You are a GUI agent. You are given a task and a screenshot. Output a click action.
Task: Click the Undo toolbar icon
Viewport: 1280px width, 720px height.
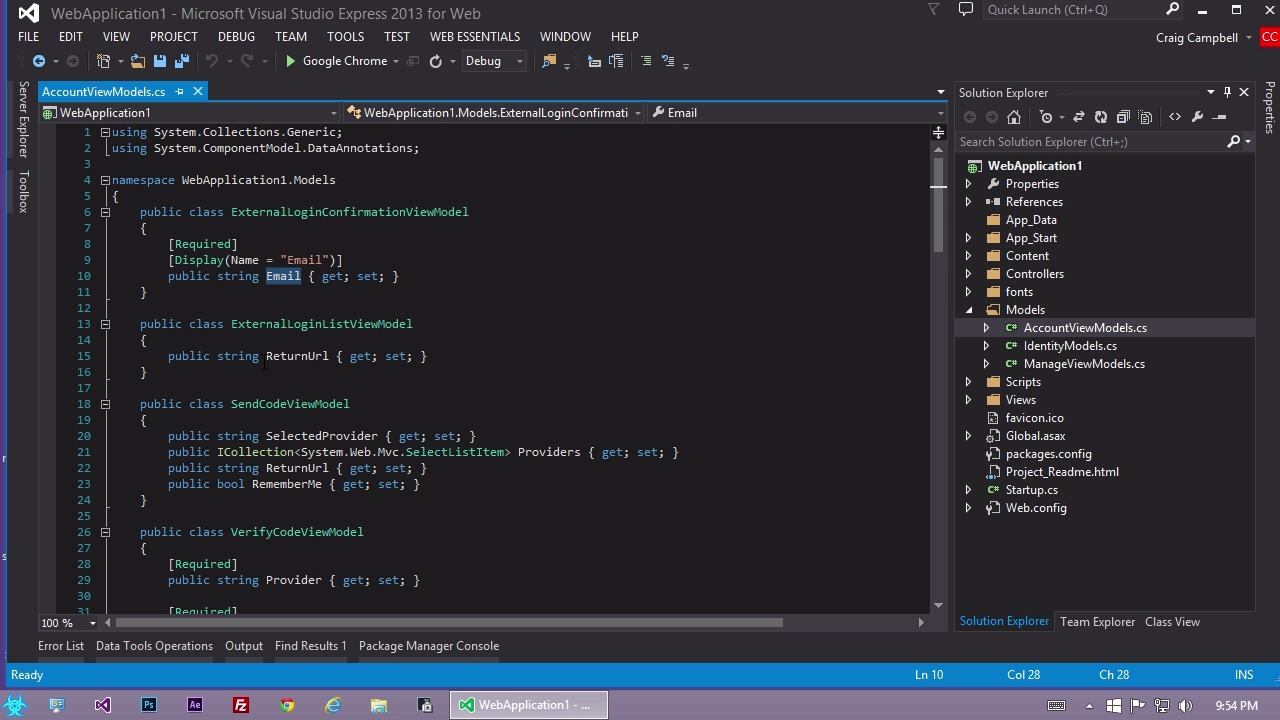pyautogui.click(x=212, y=61)
